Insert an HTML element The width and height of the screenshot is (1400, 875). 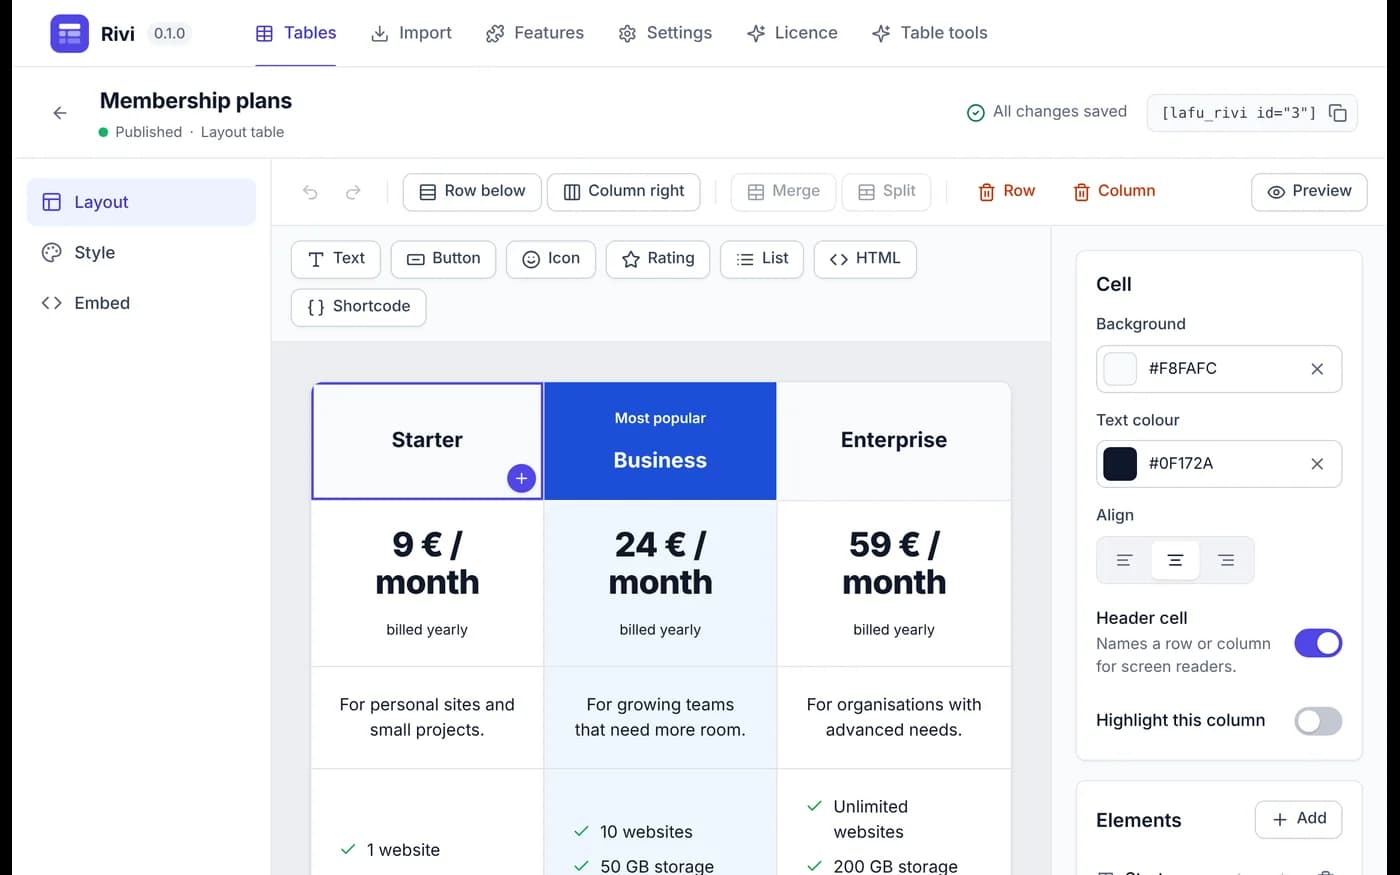click(x=865, y=259)
